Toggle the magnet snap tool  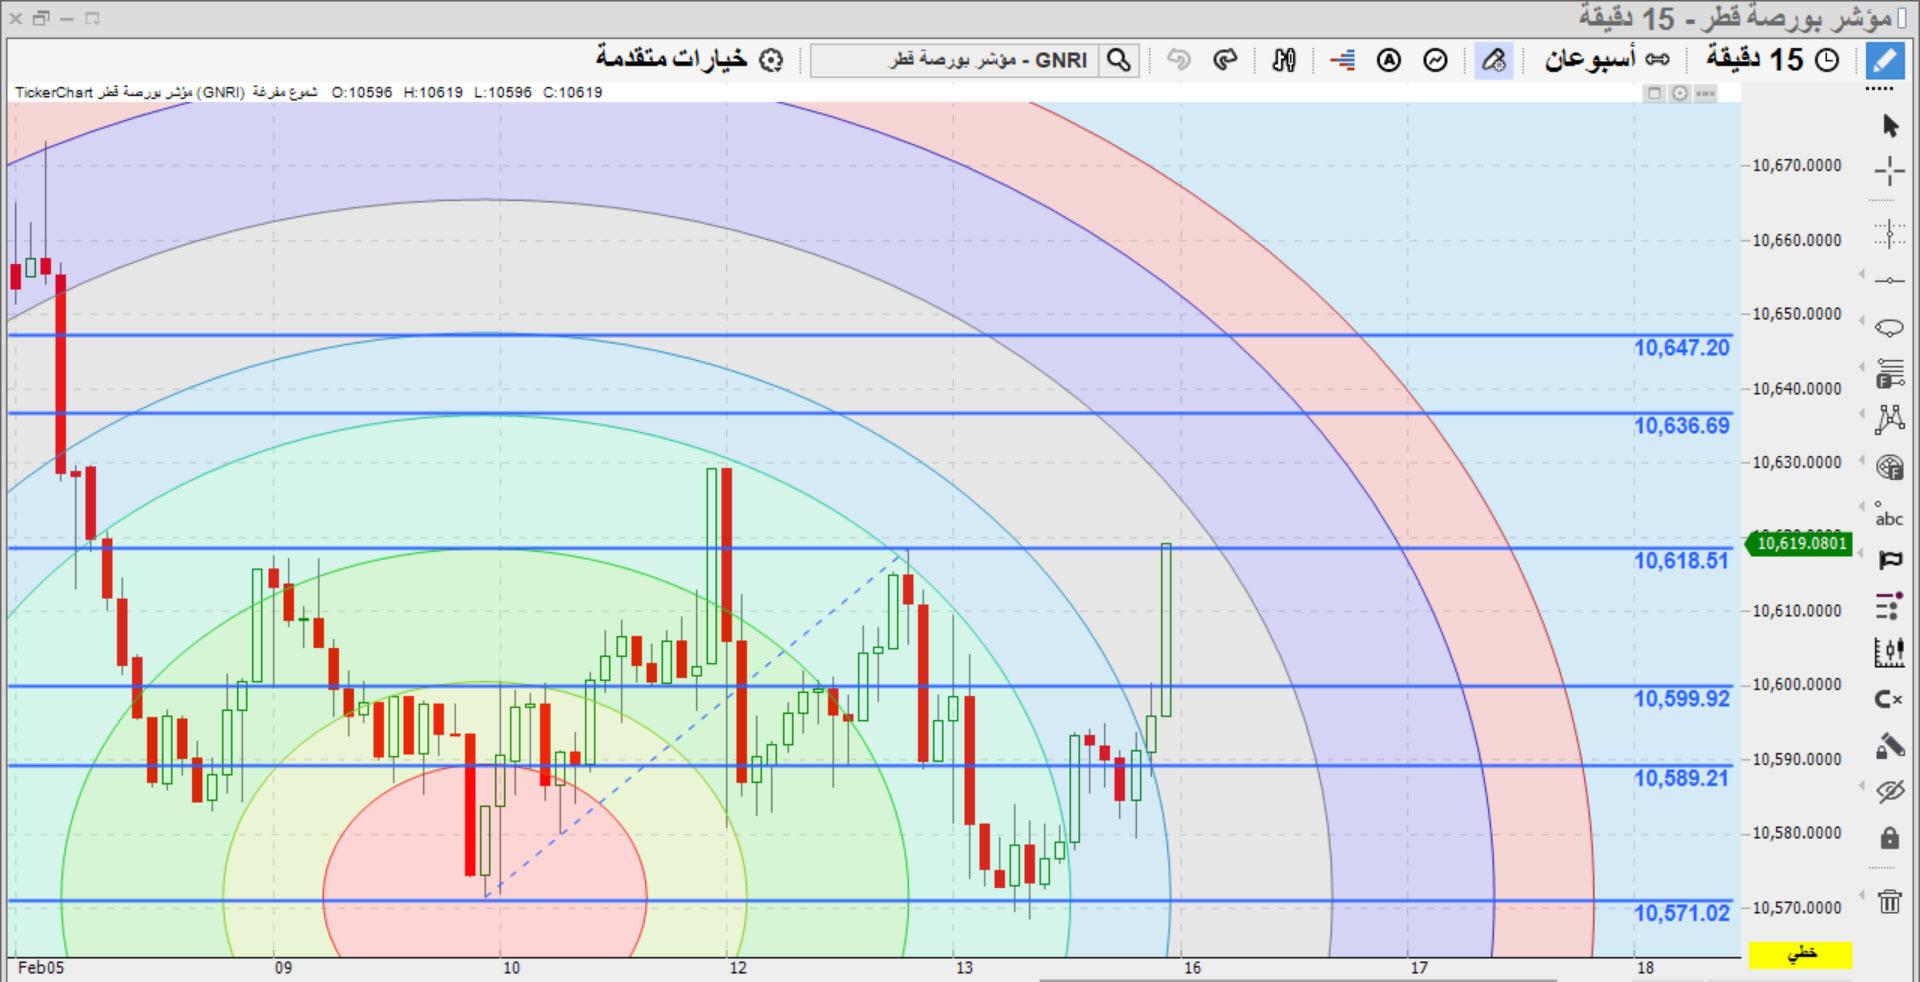[x=1889, y=699]
